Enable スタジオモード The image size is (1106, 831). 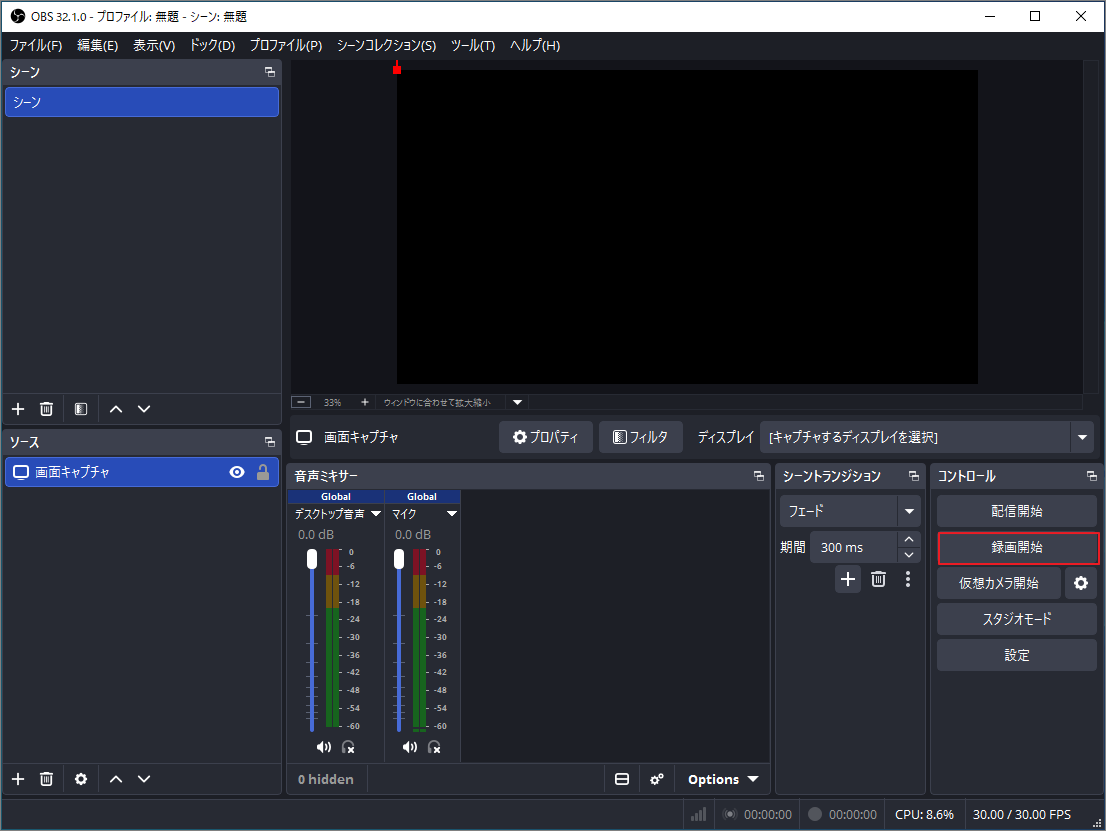(1016, 619)
